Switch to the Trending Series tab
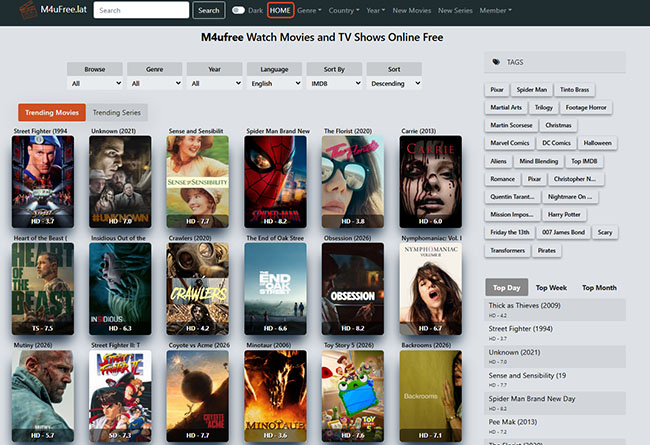Screen dimensions: 650x445 click(x=117, y=112)
